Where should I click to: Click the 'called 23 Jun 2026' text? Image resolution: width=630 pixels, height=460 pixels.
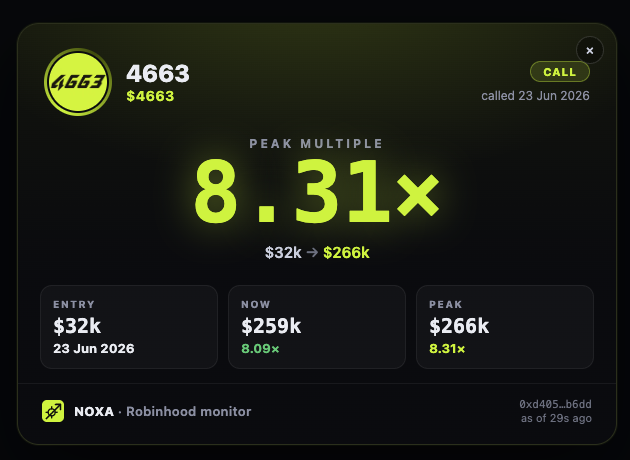pyautogui.click(x=535, y=96)
